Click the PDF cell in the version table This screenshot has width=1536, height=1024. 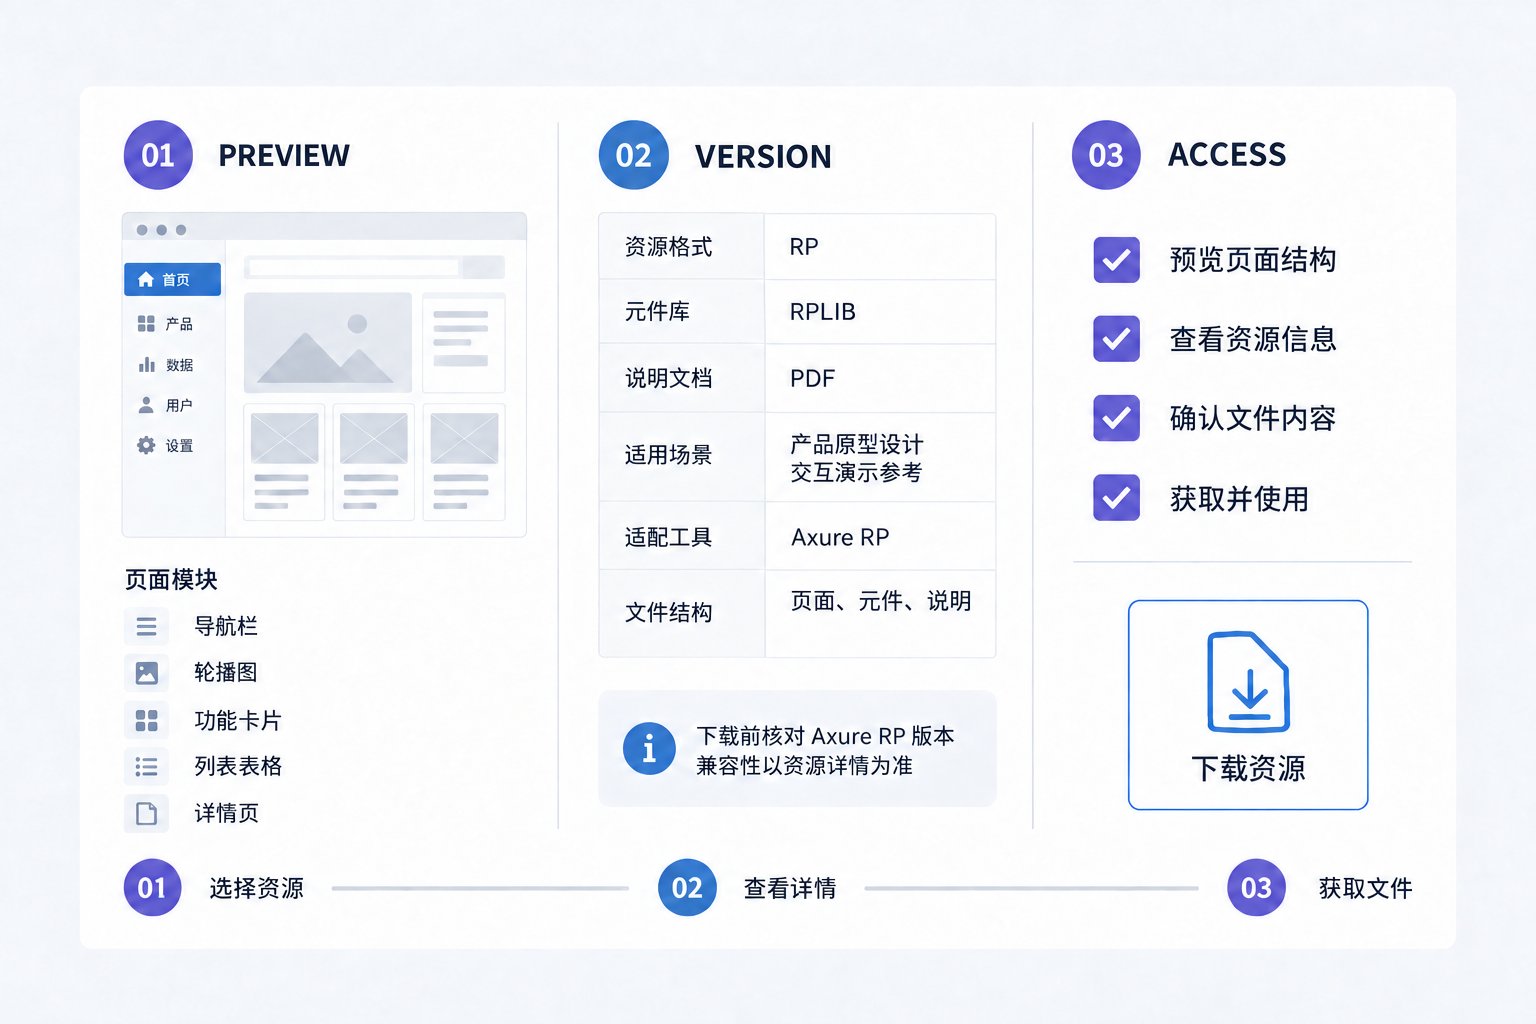[880, 378]
